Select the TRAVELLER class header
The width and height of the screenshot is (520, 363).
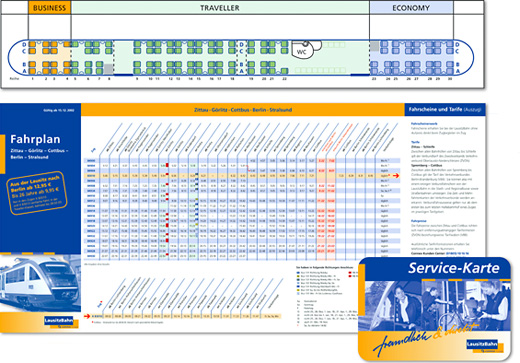click(220, 8)
